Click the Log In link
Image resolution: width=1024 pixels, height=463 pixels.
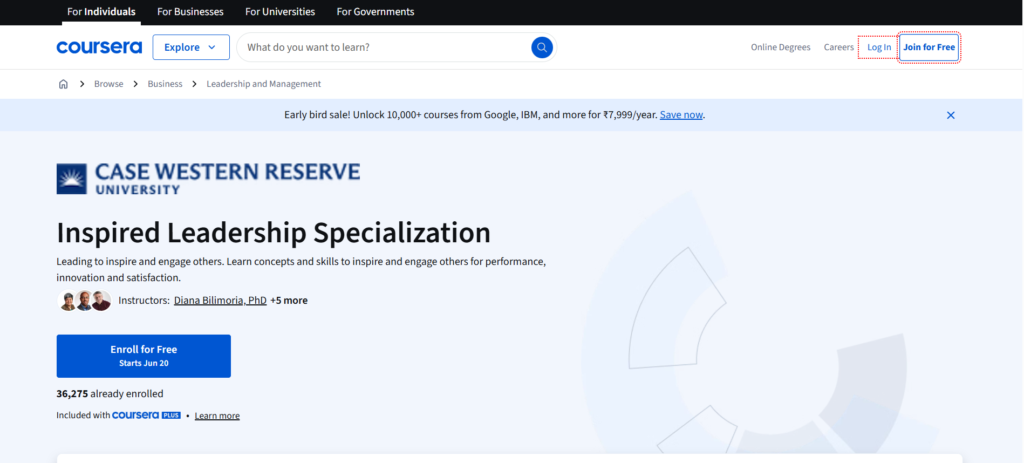(x=879, y=47)
